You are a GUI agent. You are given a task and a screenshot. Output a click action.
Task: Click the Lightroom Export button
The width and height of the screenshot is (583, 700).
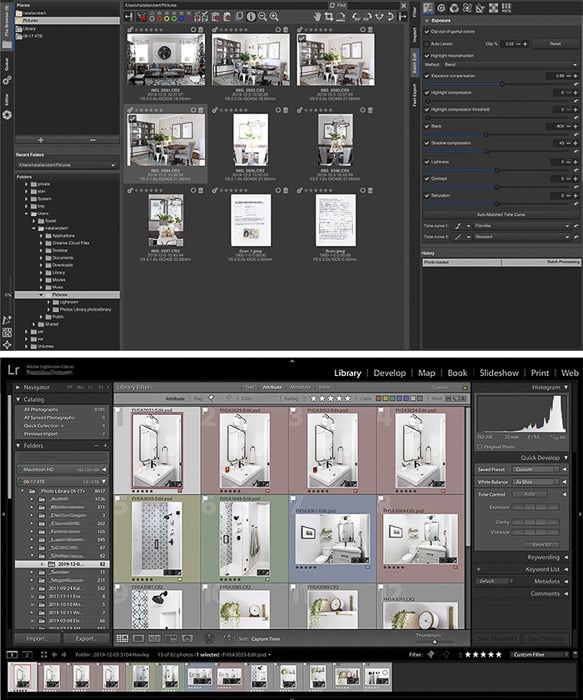(87, 638)
